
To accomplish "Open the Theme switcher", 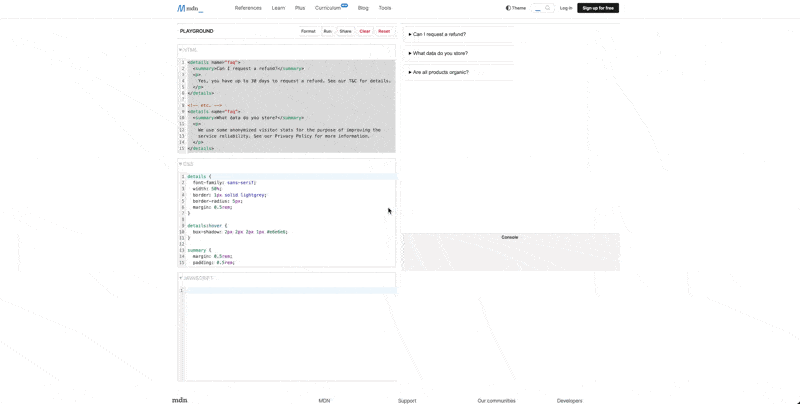I will pyautogui.click(x=515, y=8).
